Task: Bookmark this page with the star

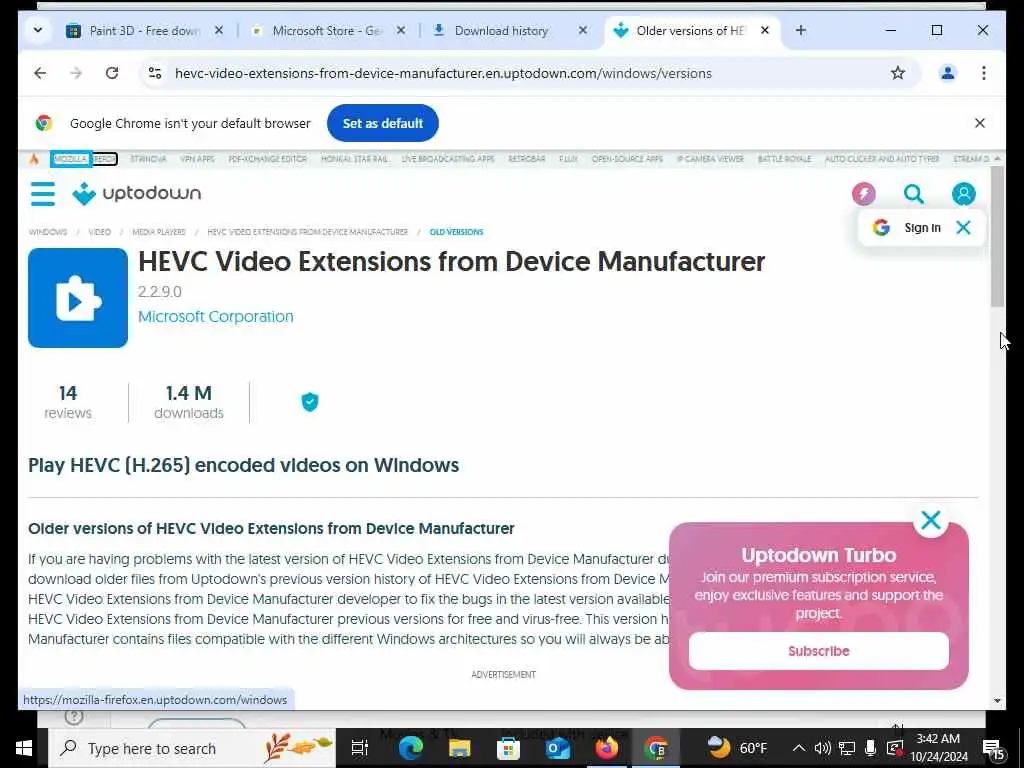Action: [x=898, y=73]
